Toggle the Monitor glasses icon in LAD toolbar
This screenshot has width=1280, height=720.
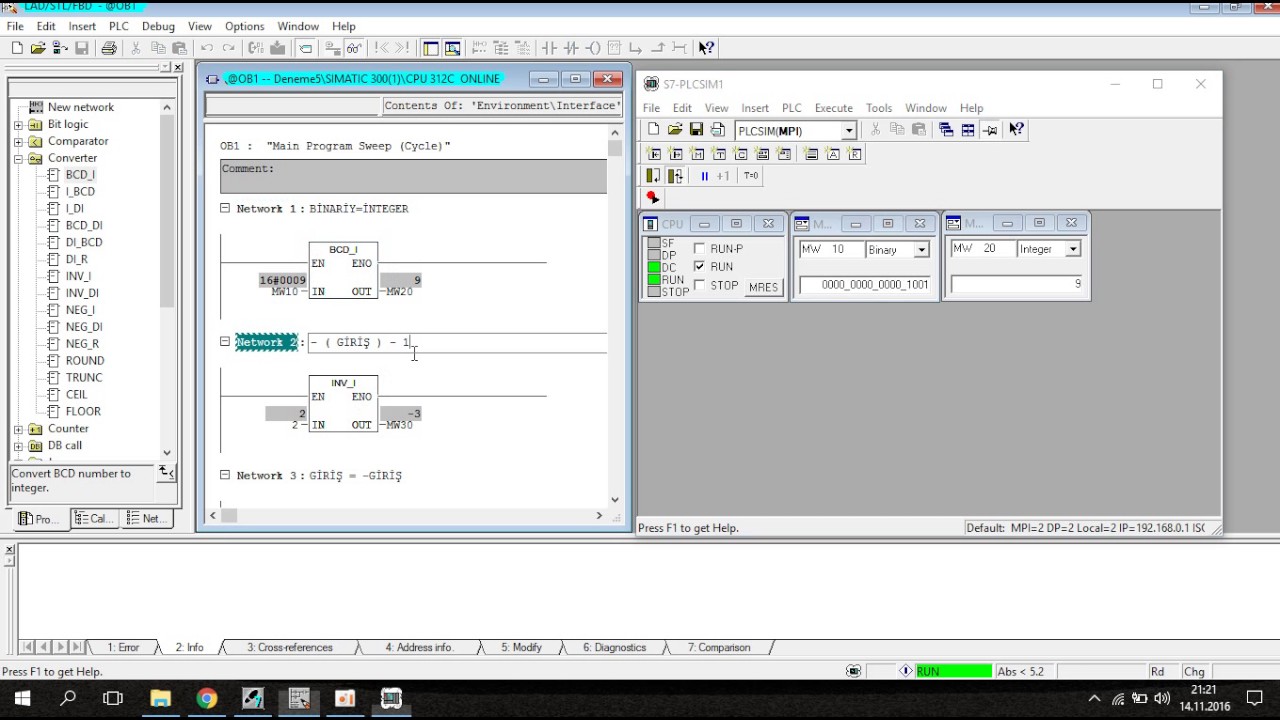coord(354,48)
